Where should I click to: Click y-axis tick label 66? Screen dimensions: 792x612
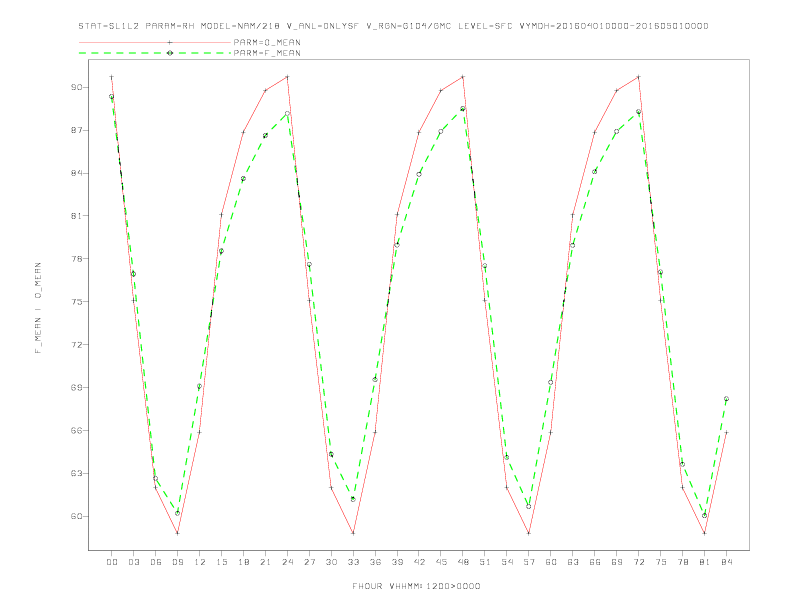tap(77, 431)
